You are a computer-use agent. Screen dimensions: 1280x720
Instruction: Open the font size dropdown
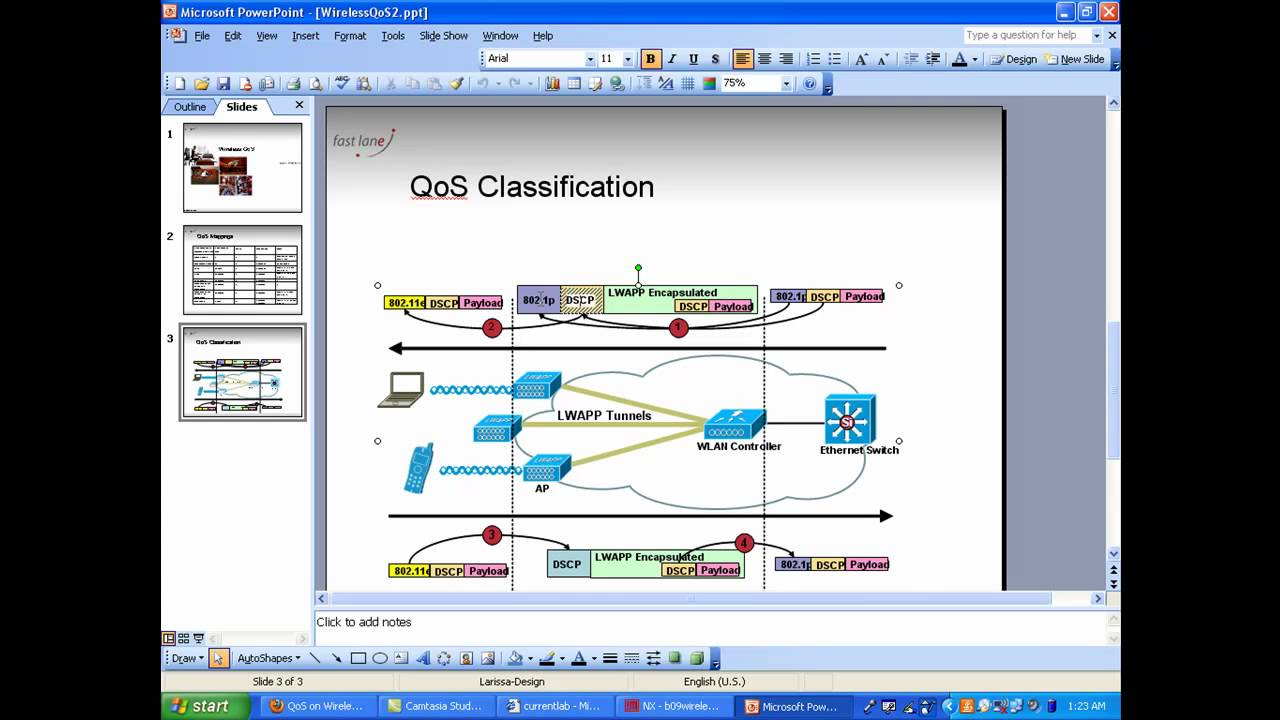pos(628,59)
